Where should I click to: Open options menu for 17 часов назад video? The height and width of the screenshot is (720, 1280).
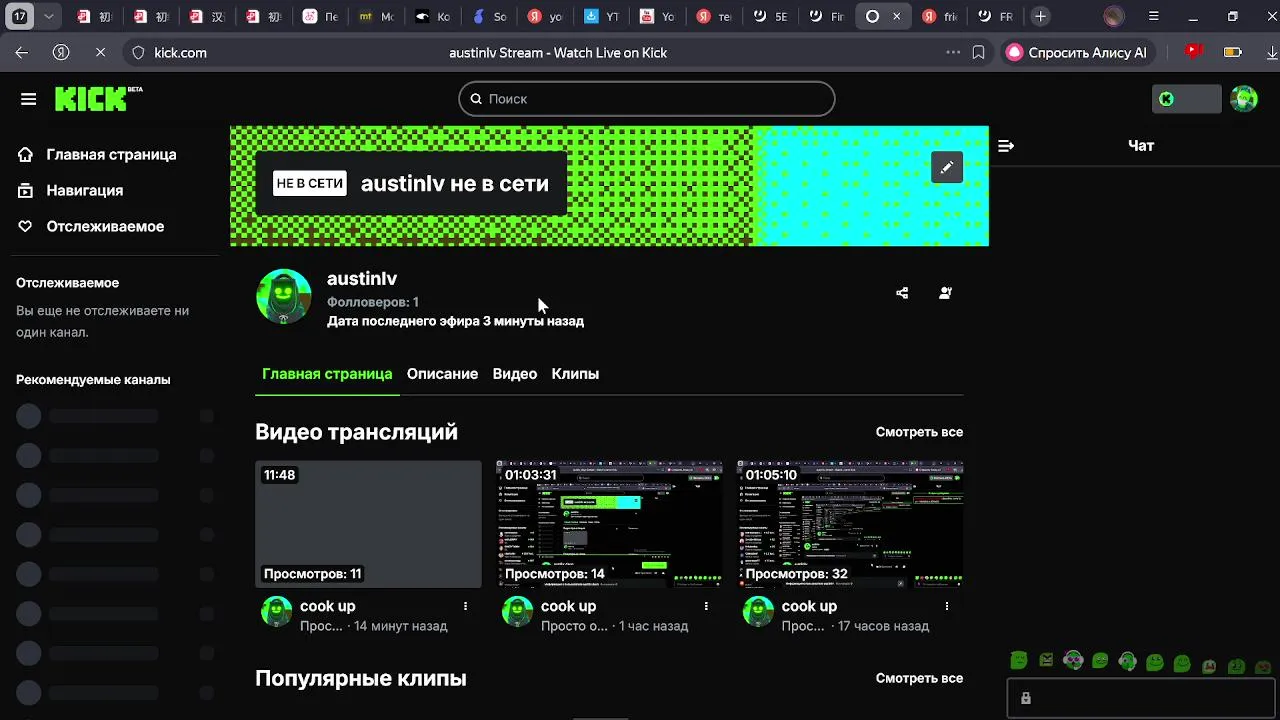click(x=946, y=606)
